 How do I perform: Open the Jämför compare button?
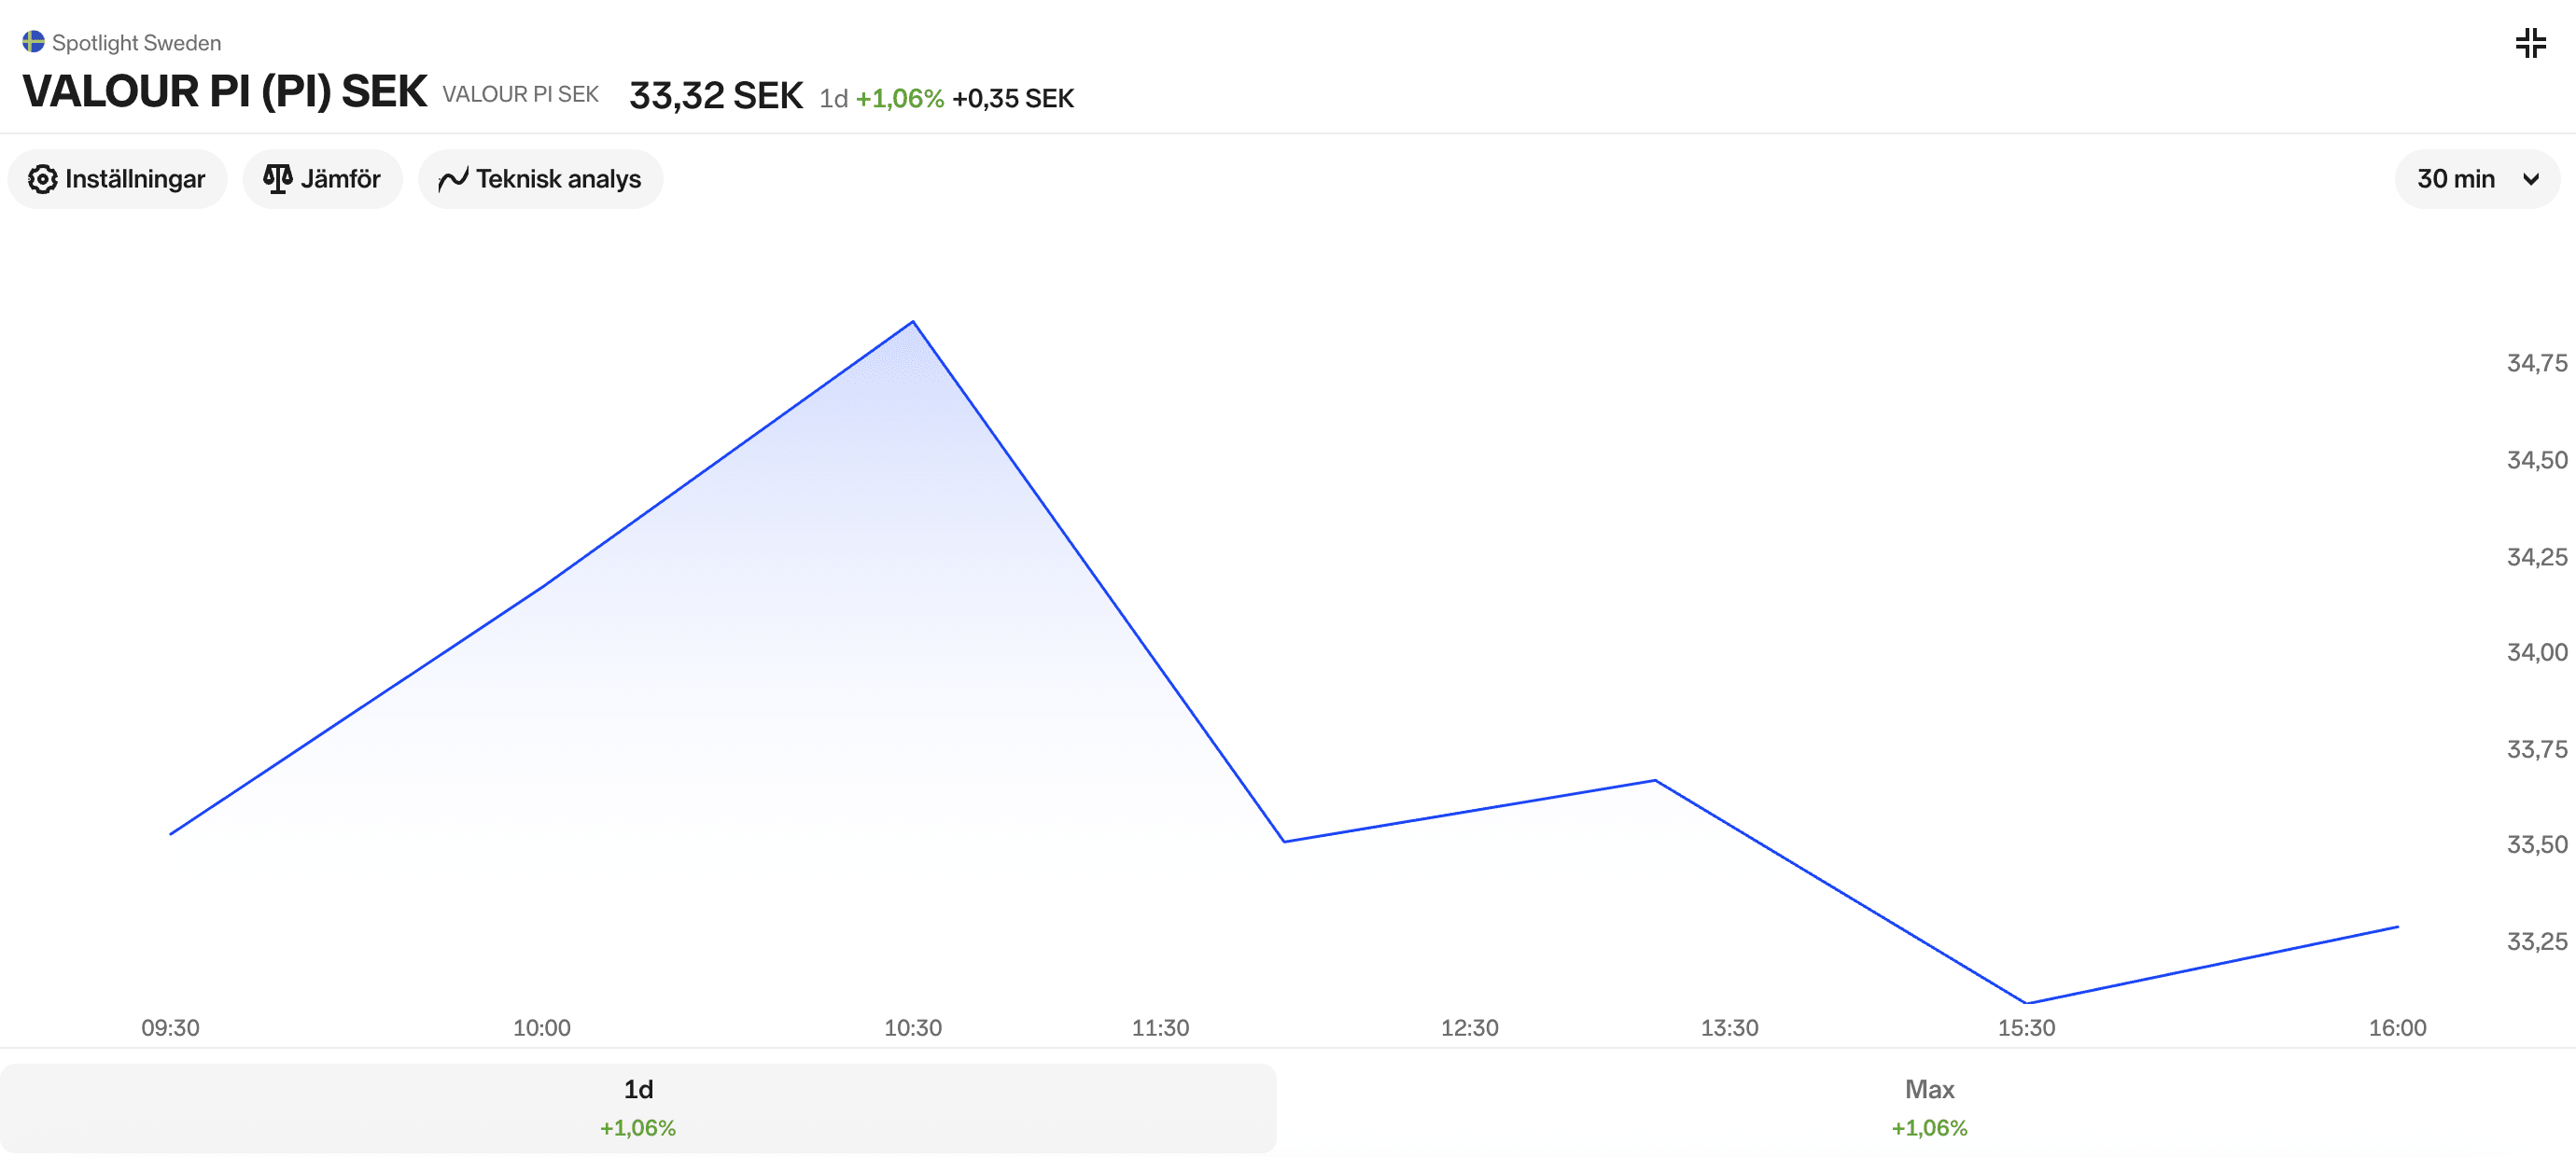[322, 179]
